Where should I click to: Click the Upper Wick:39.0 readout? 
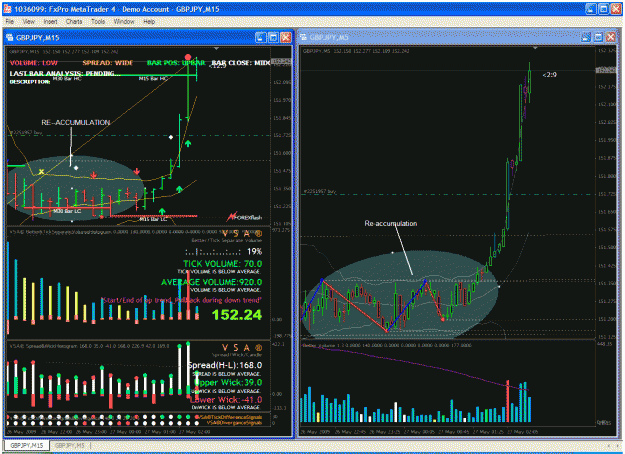pos(228,383)
